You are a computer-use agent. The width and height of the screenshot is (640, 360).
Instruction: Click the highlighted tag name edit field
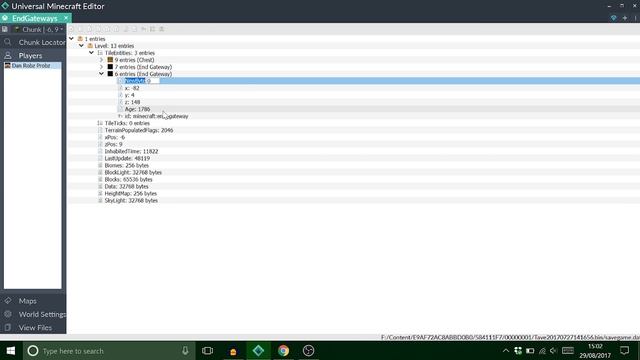click(x=142, y=81)
